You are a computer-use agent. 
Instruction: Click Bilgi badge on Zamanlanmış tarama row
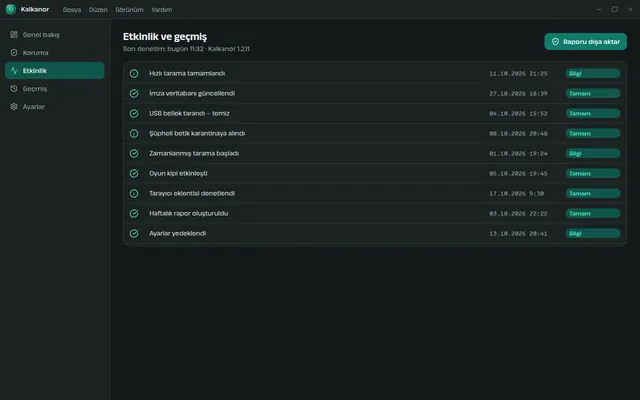tap(593, 153)
